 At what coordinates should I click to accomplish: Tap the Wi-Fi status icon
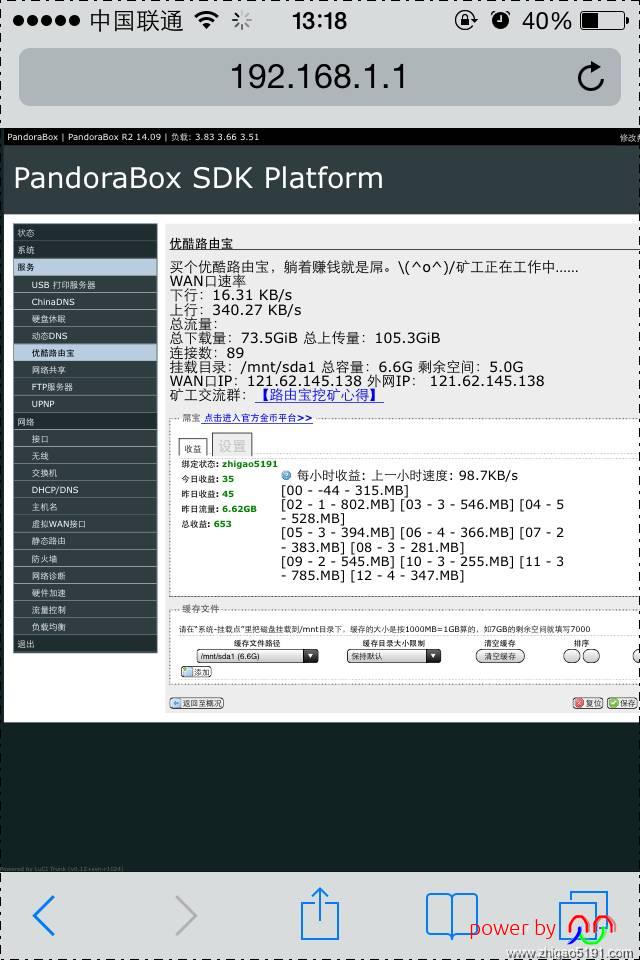click(207, 21)
